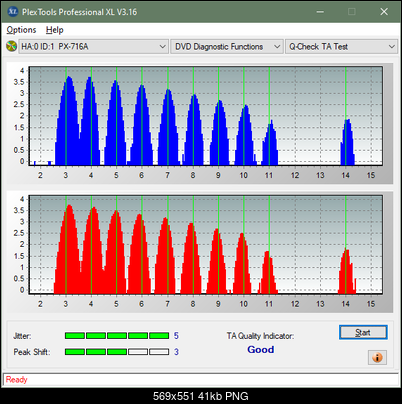Screen dimensions: 402x404
Task: Open the Help menu
Action: pyautogui.click(x=55, y=30)
